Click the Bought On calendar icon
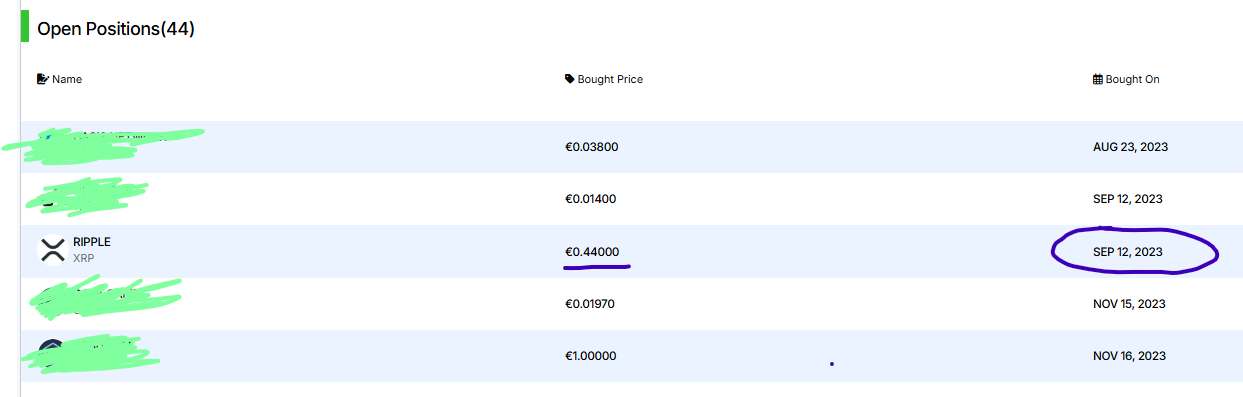This screenshot has height=397, width=1243. pyautogui.click(x=1098, y=79)
